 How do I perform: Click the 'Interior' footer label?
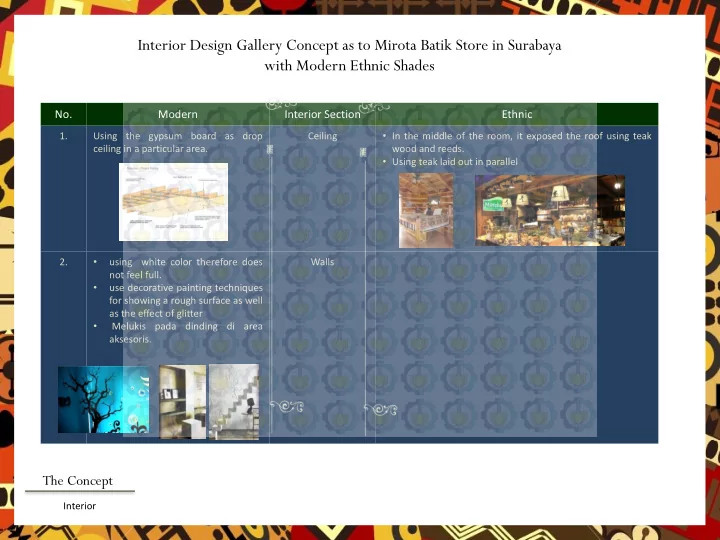tap(79, 506)
